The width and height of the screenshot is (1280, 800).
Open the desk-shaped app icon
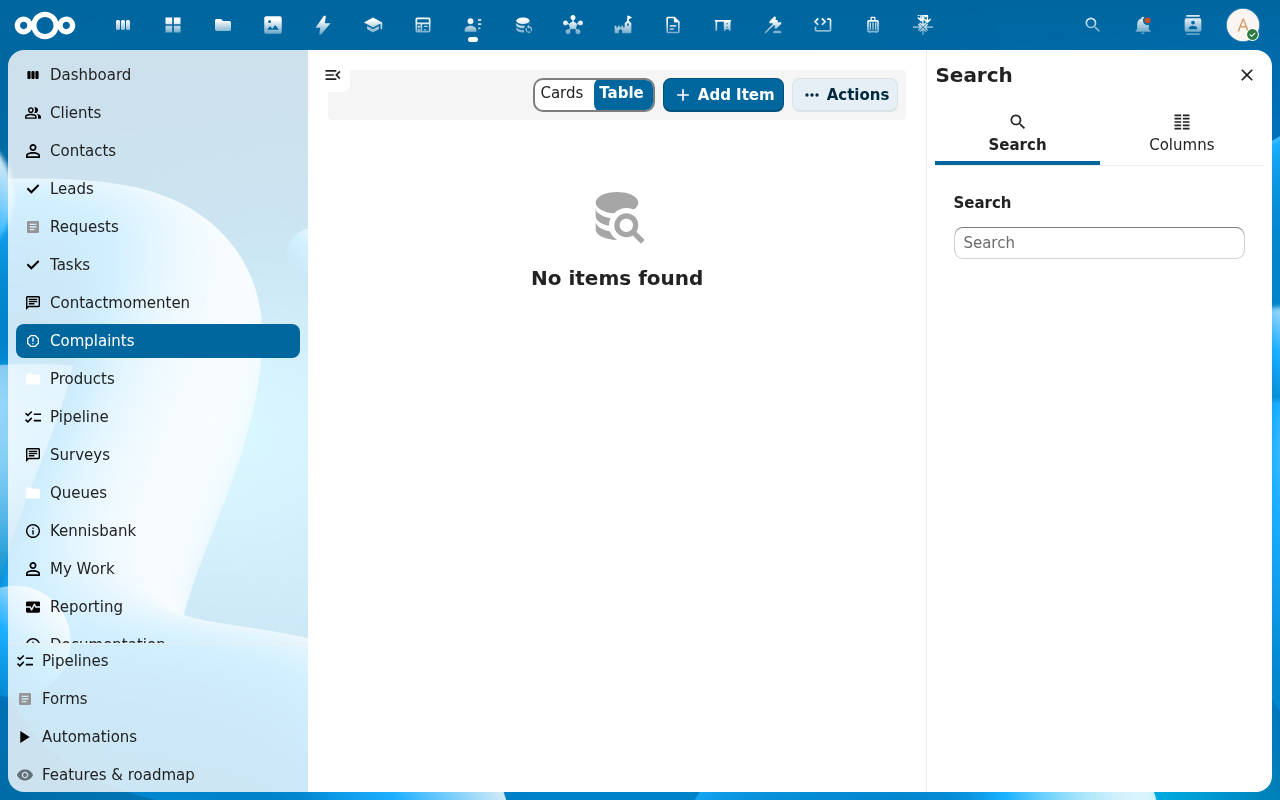[x=723, y=25]
